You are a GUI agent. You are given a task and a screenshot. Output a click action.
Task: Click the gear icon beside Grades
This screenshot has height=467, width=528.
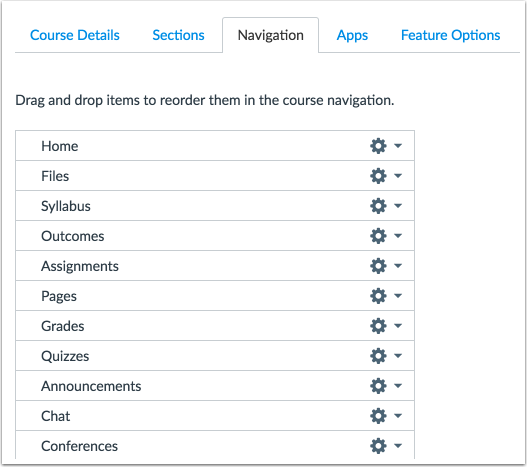[378, 326]
